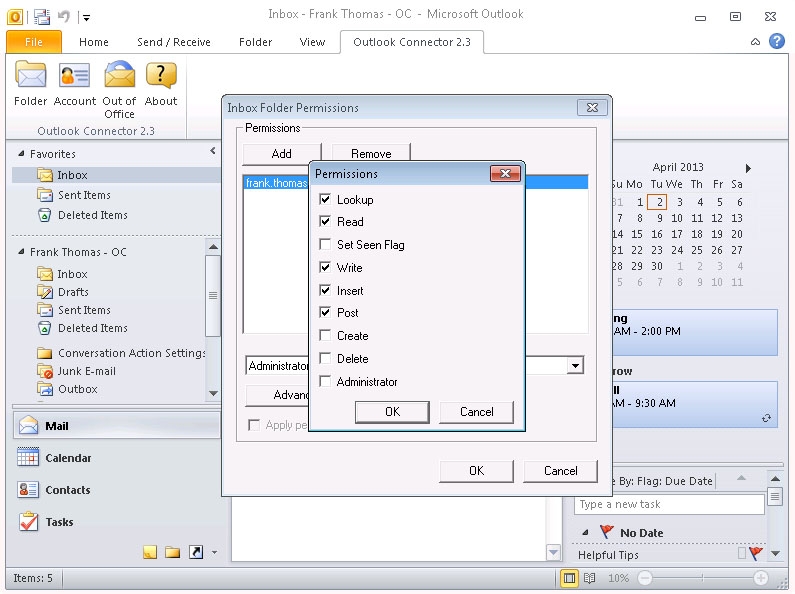Open the Folder tool in Outlook Connector ribbon
This screenshot has height=594, width=795.
30,84
